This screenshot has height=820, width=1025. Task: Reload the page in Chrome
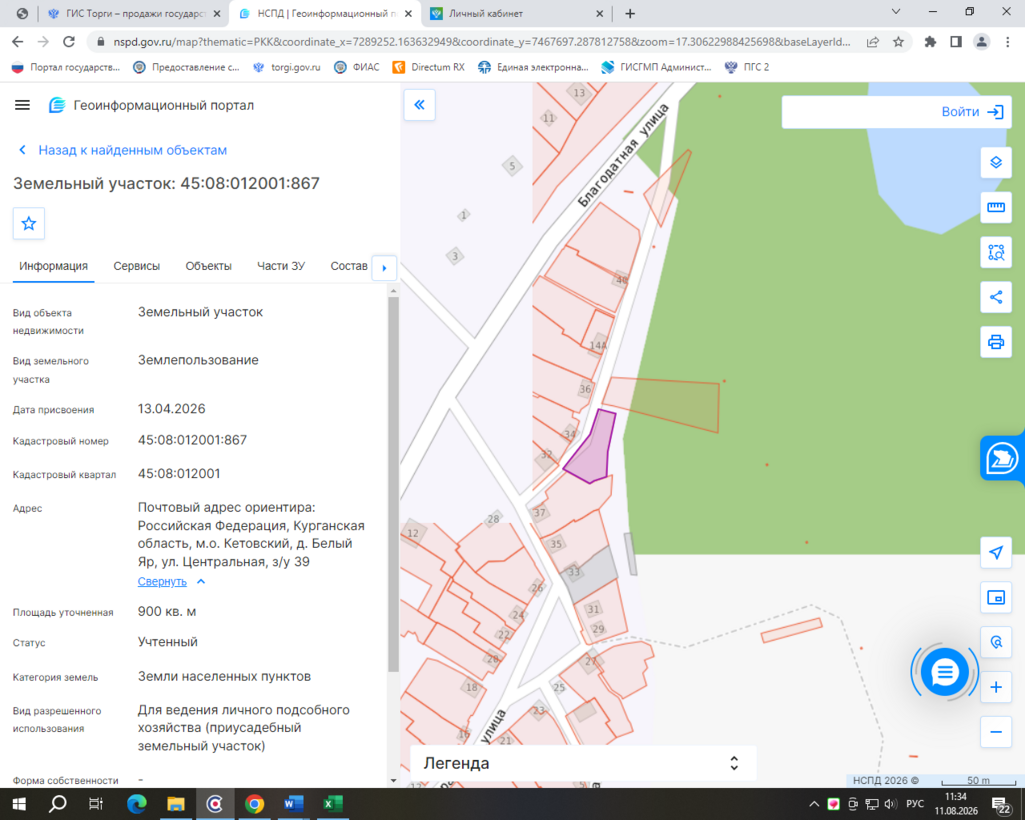[x=69, y=42]
